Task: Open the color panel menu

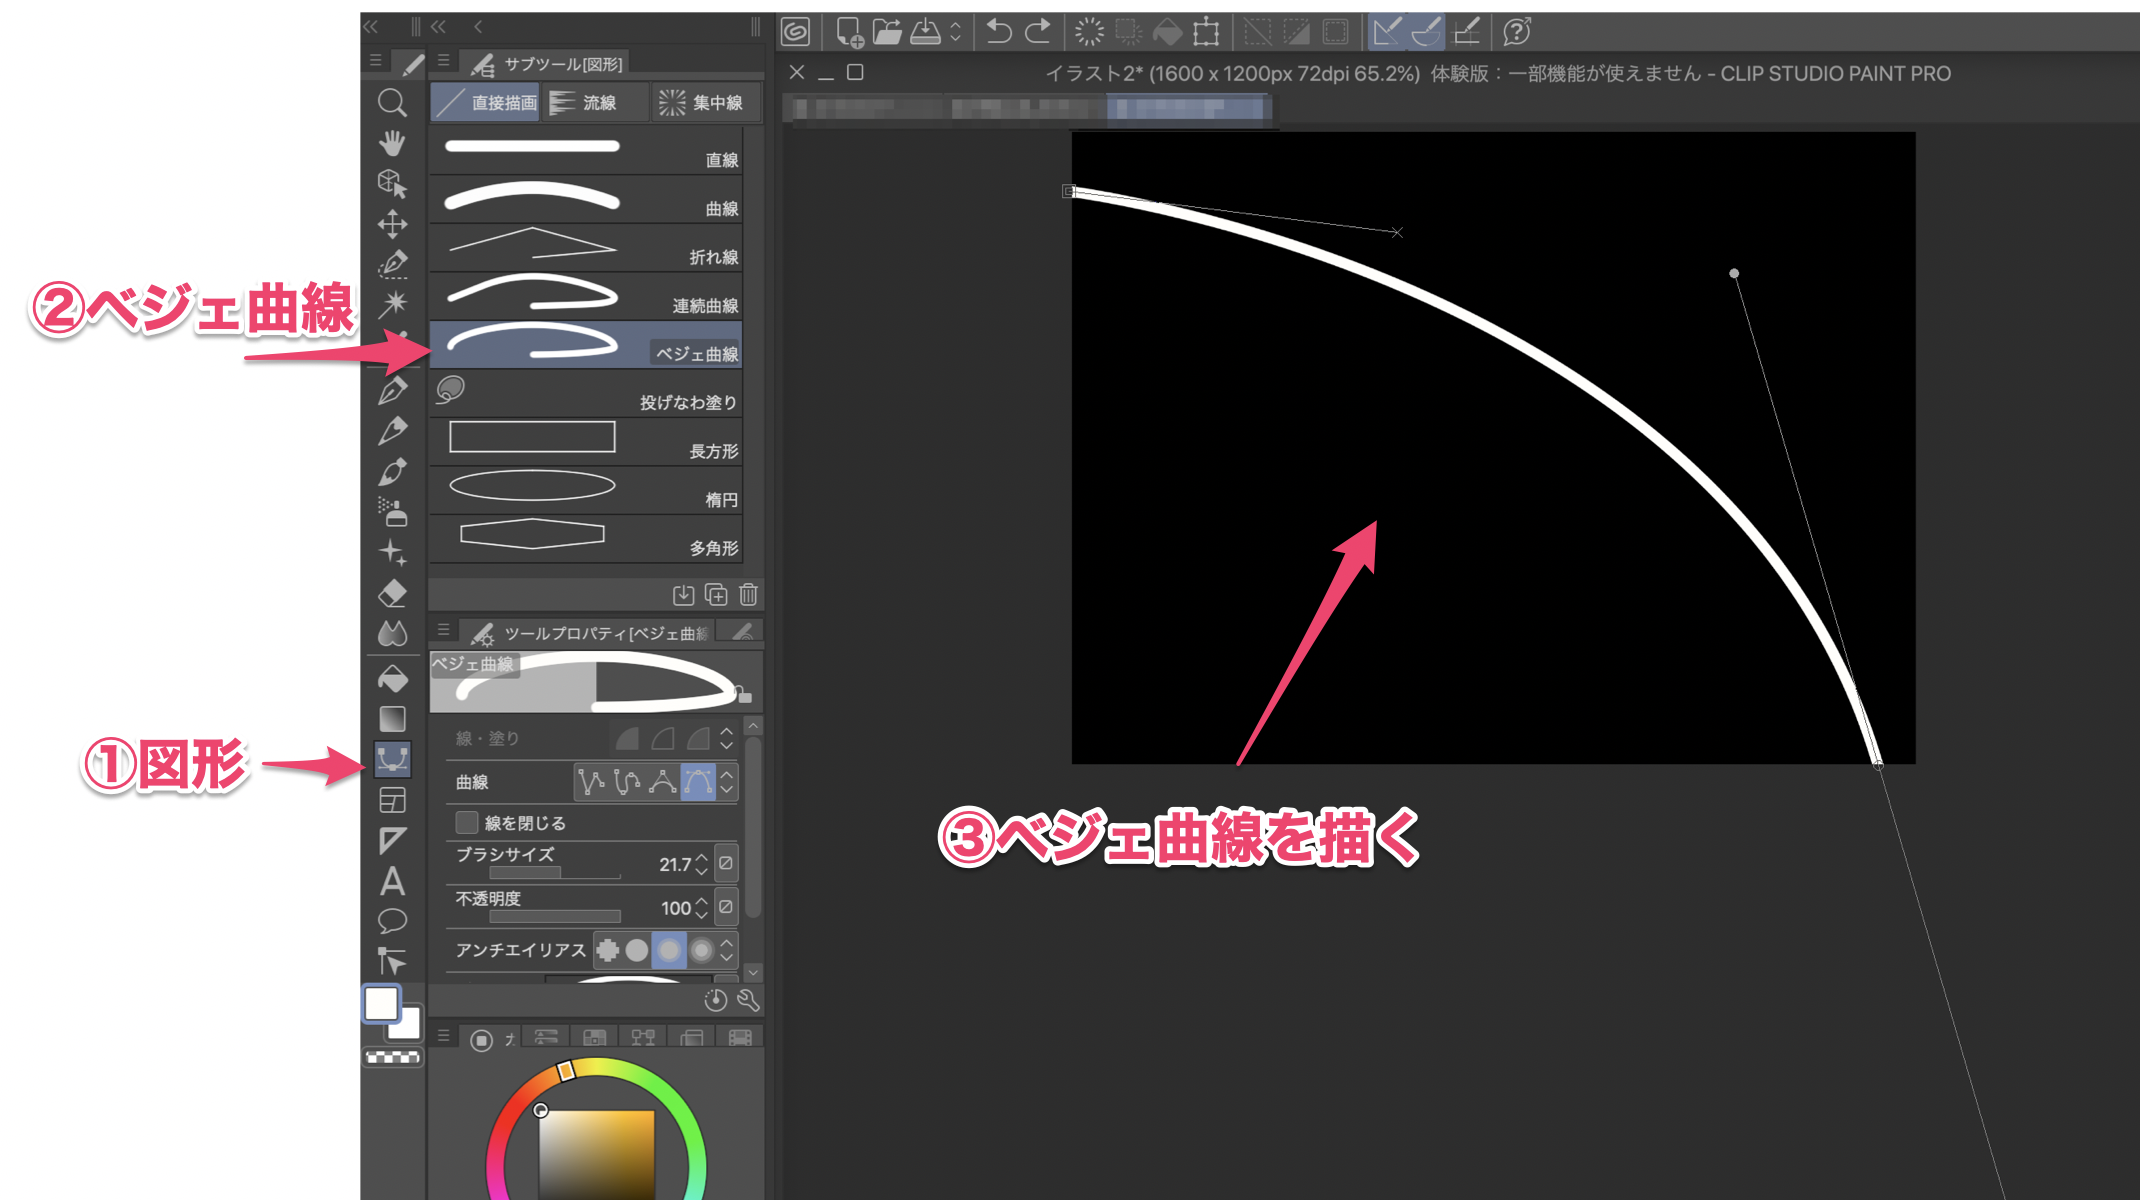Action: point(443,1036)
